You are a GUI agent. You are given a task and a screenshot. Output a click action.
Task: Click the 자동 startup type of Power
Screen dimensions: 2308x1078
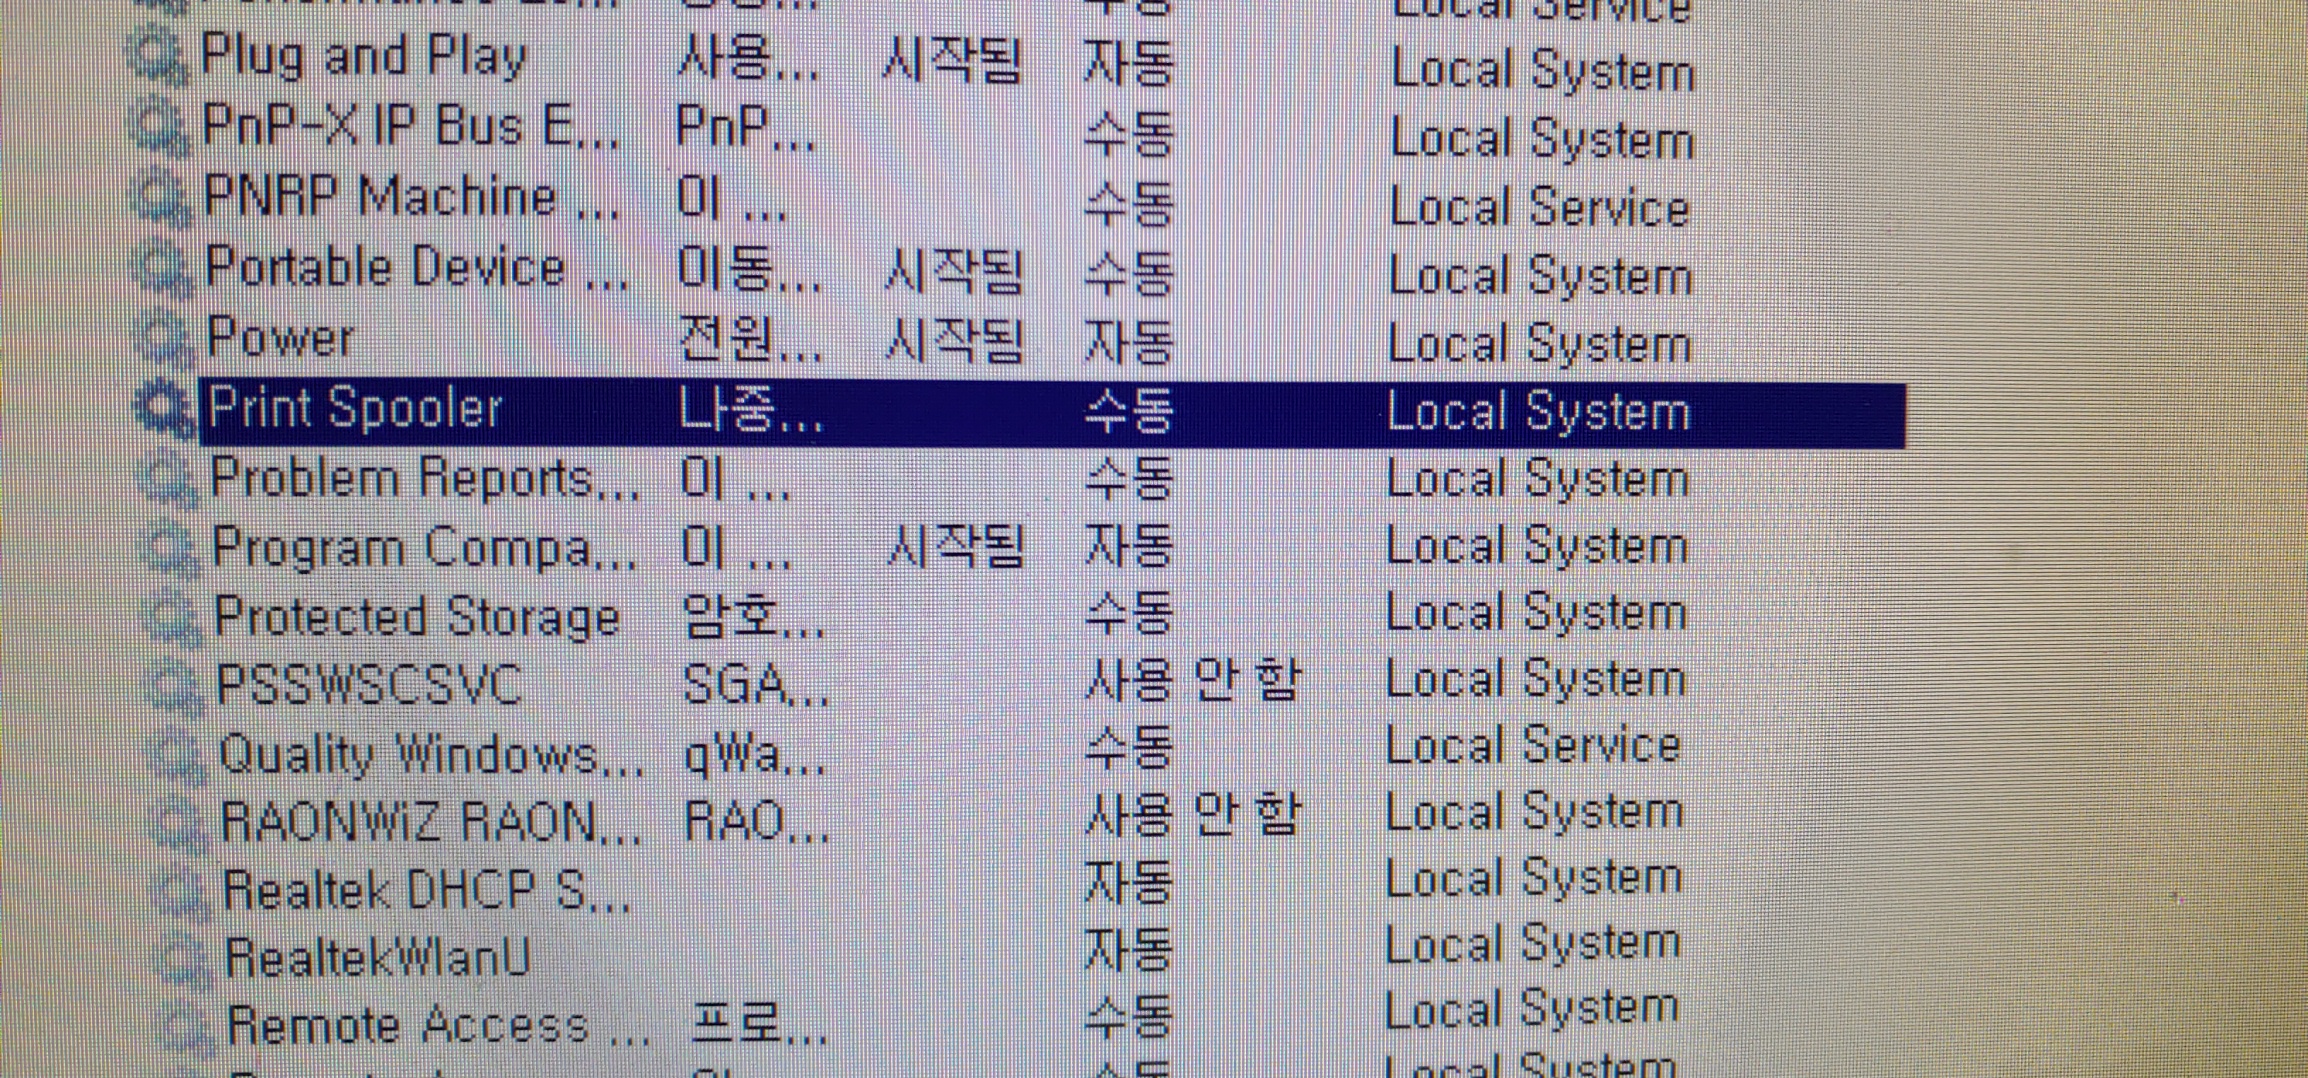point(1128,342)
